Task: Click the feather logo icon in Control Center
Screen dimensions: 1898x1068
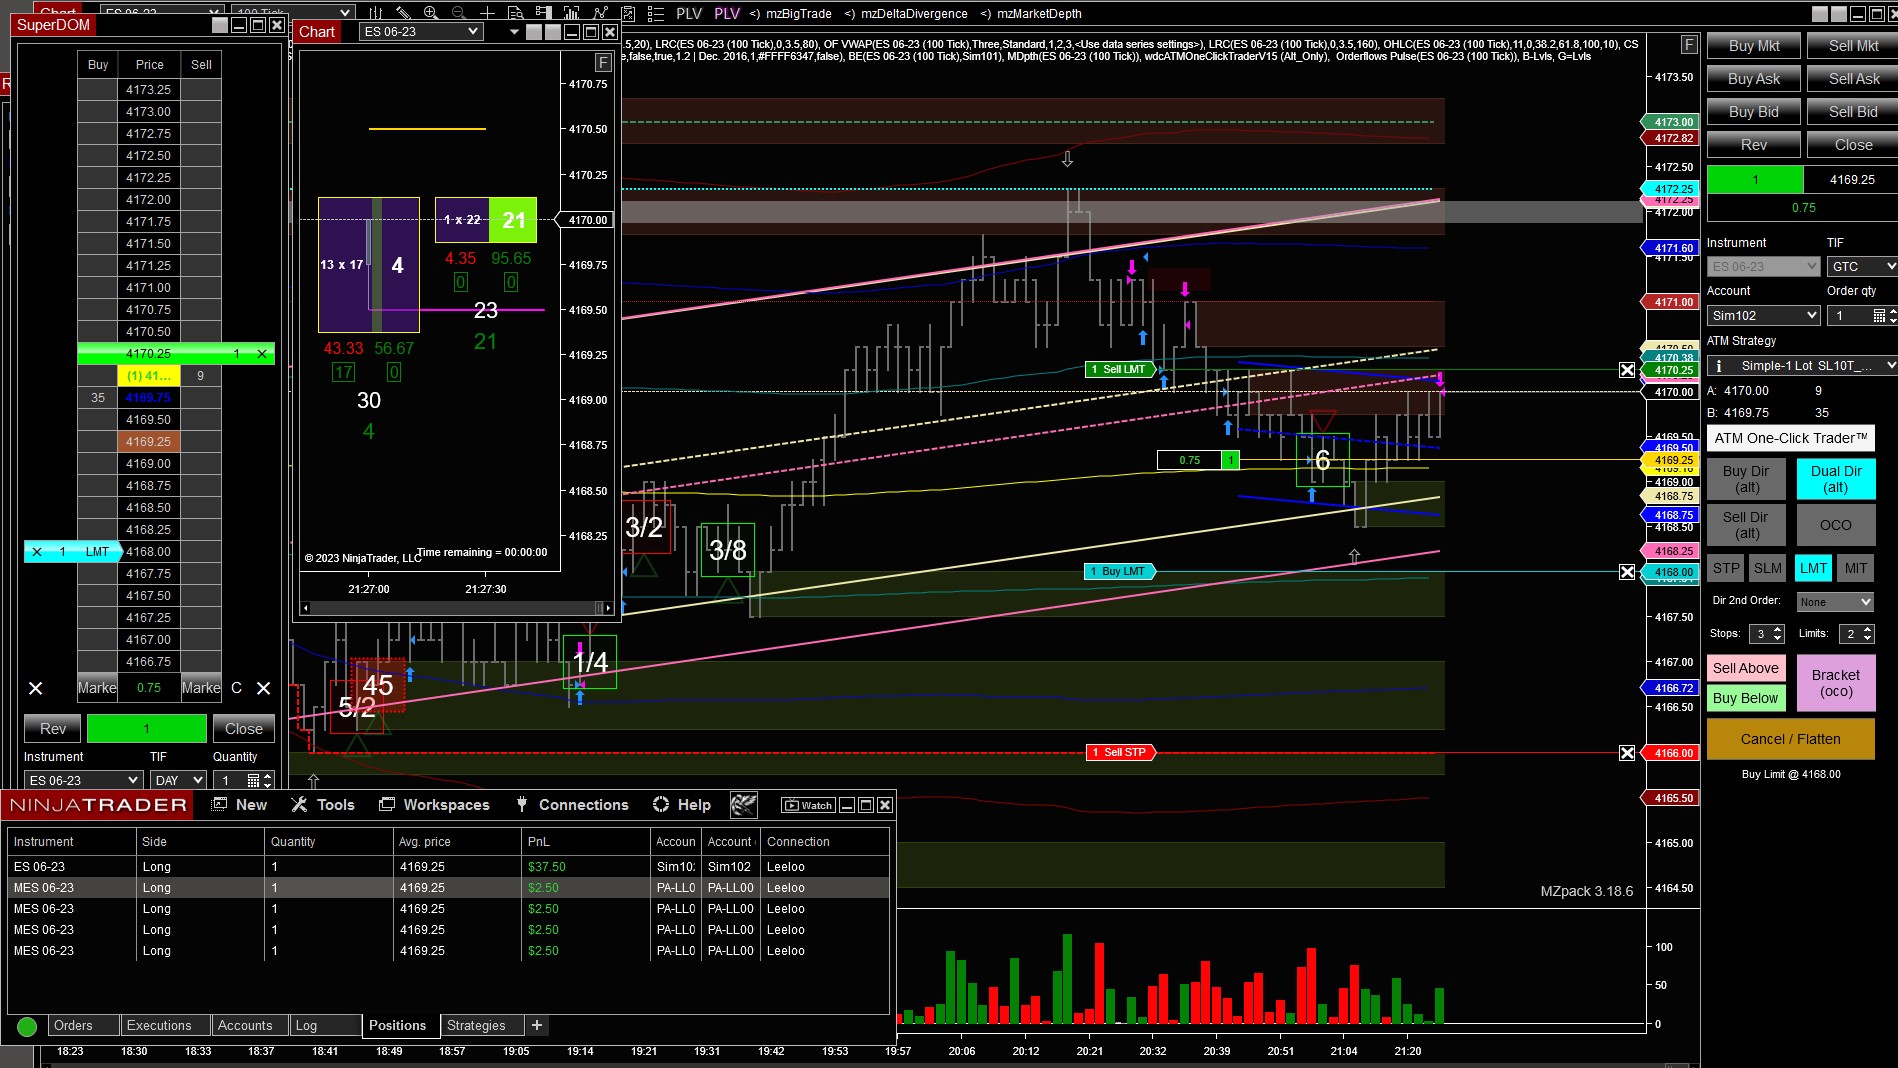Action: (743, 805)
